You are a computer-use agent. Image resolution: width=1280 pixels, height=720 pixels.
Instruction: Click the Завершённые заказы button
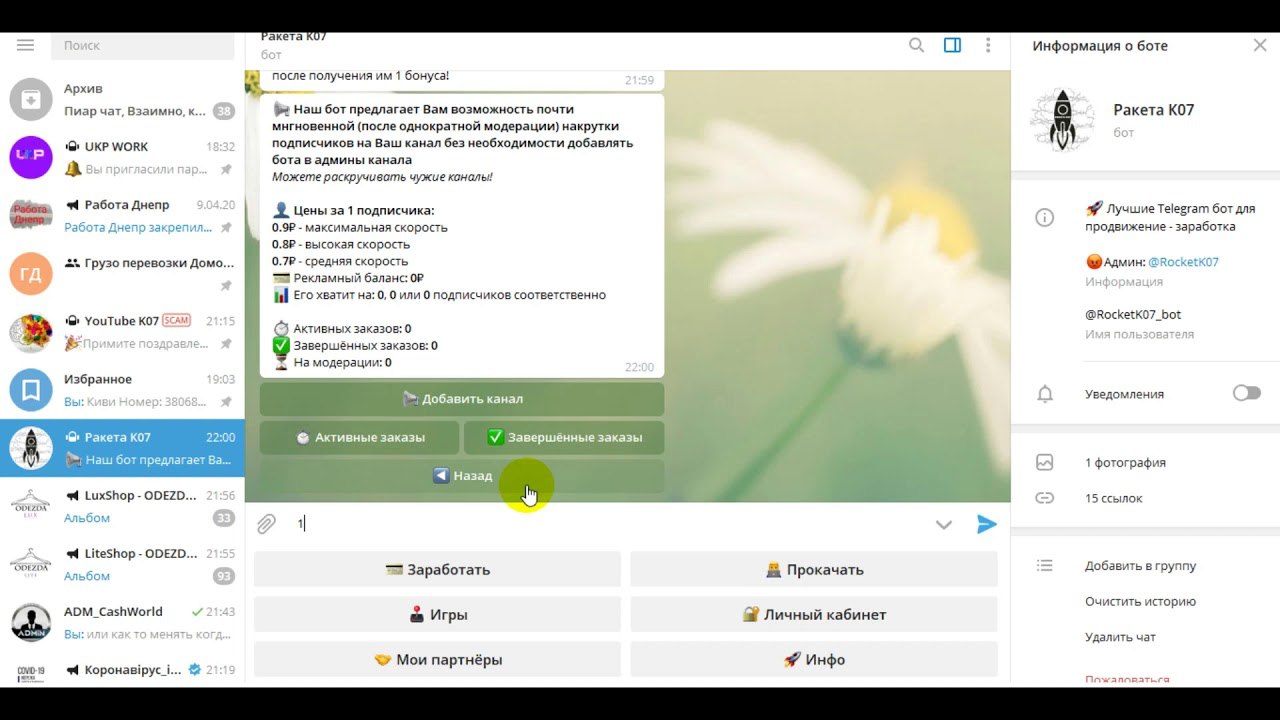(564, 437)
